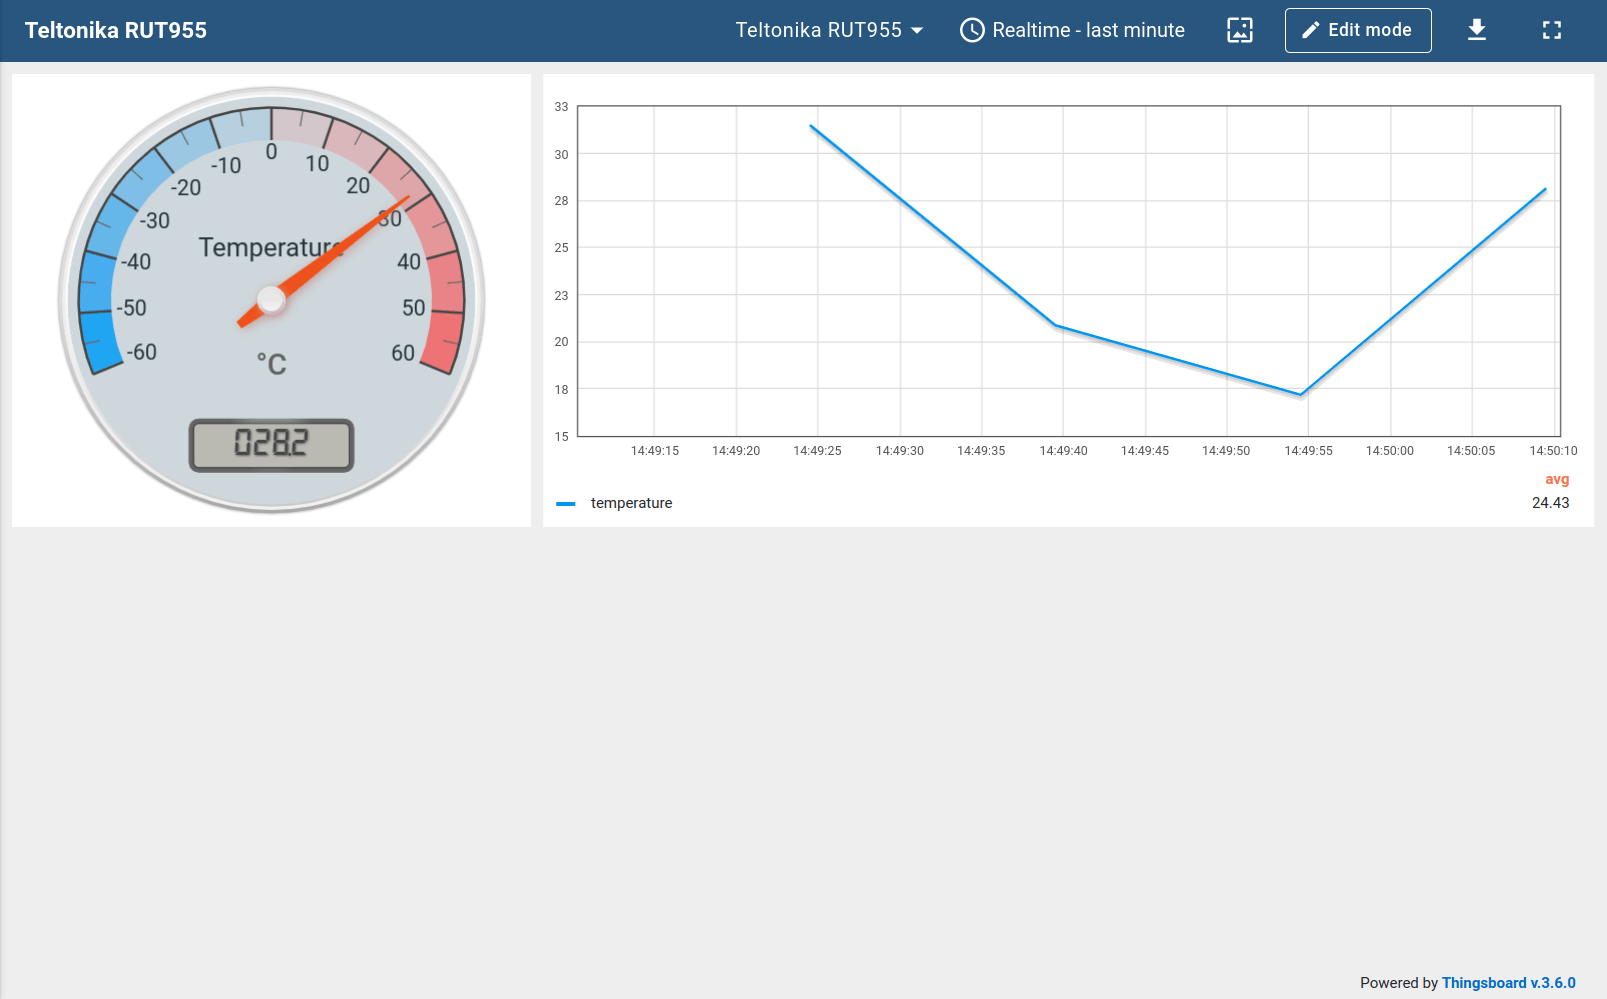Click the avg column header in legend
1607x999 pixels.
tap(1556, 479)
